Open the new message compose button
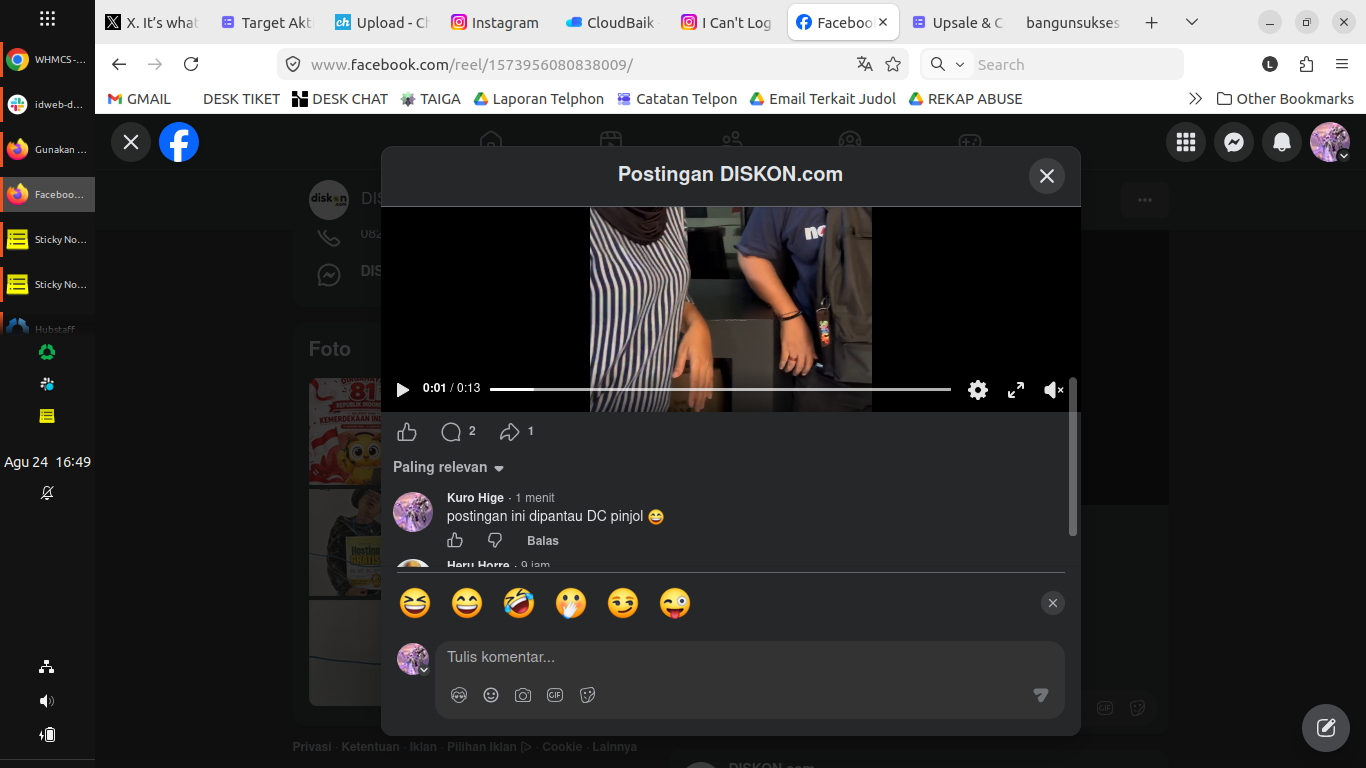 (1326, 728)
